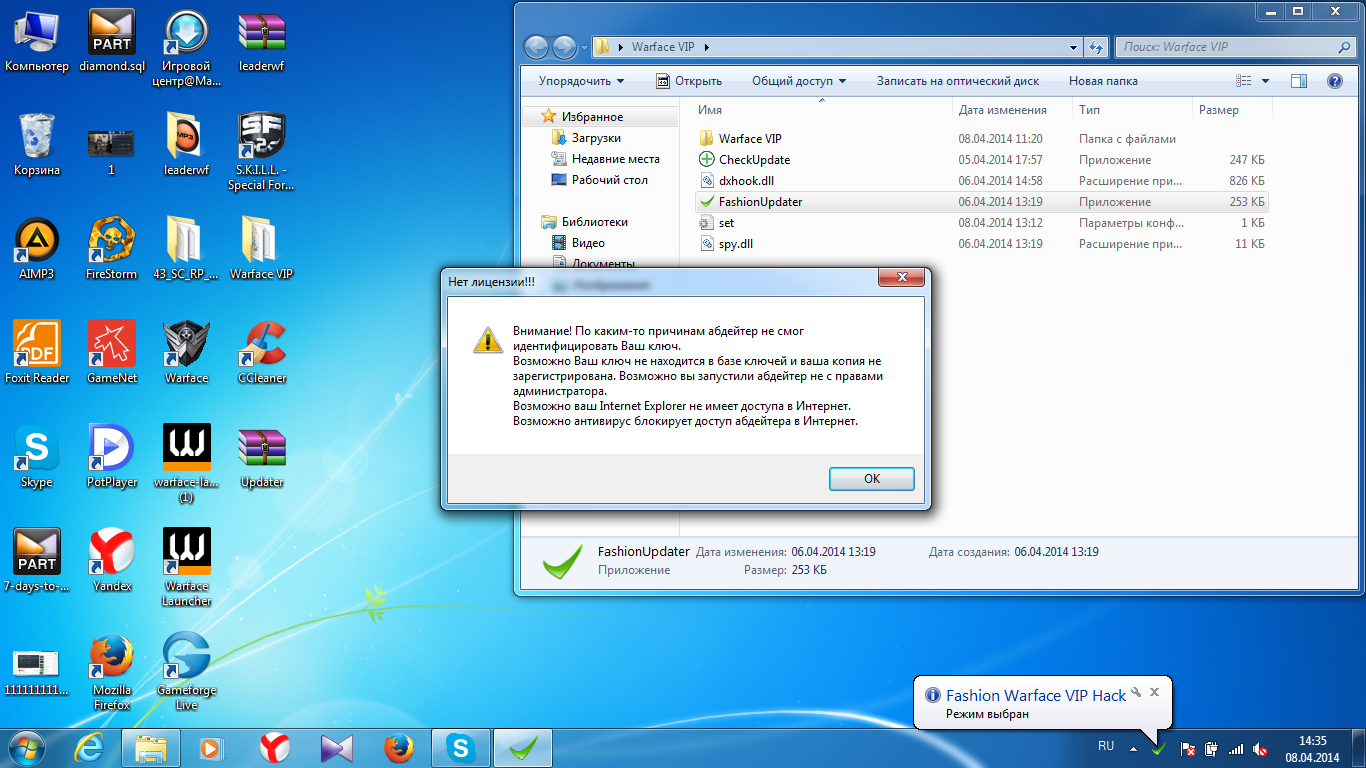Open 7-days-to desktop file
1366x768 pixels.
[x=37, y=561]
